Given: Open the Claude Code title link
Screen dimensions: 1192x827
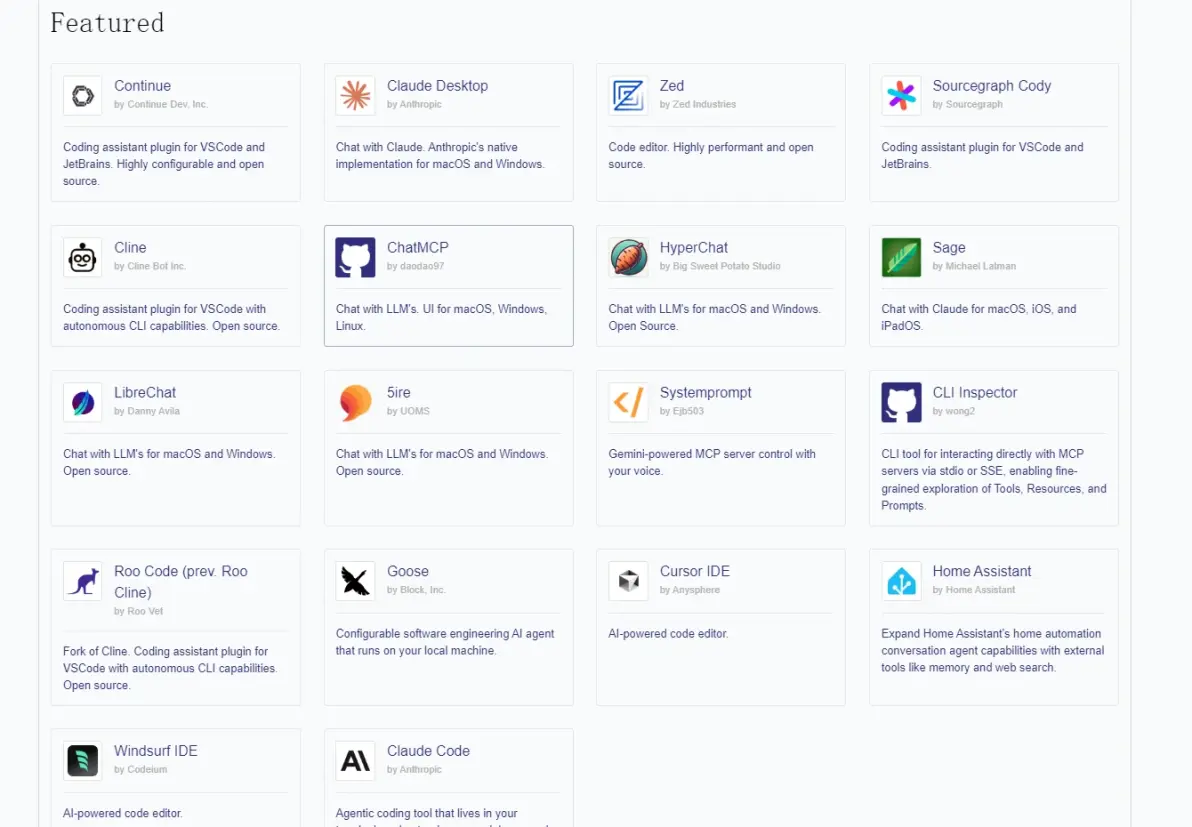Looking at the screenshot, I should 428,751.
